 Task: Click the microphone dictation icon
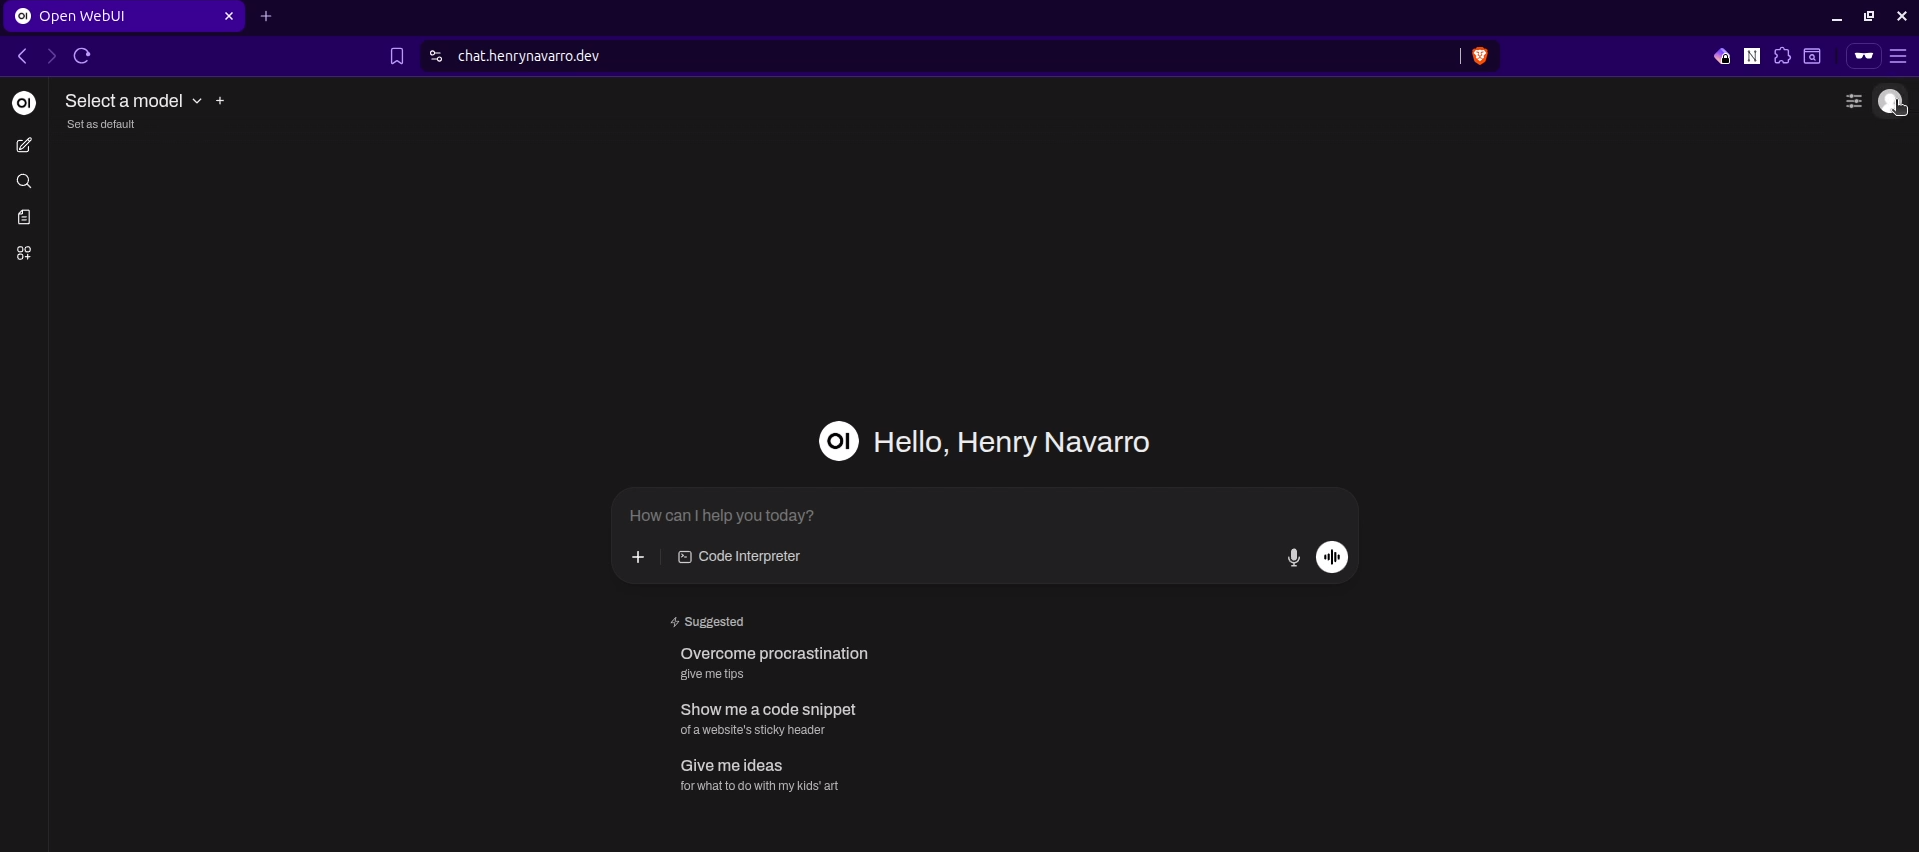tap(1293, 558)
